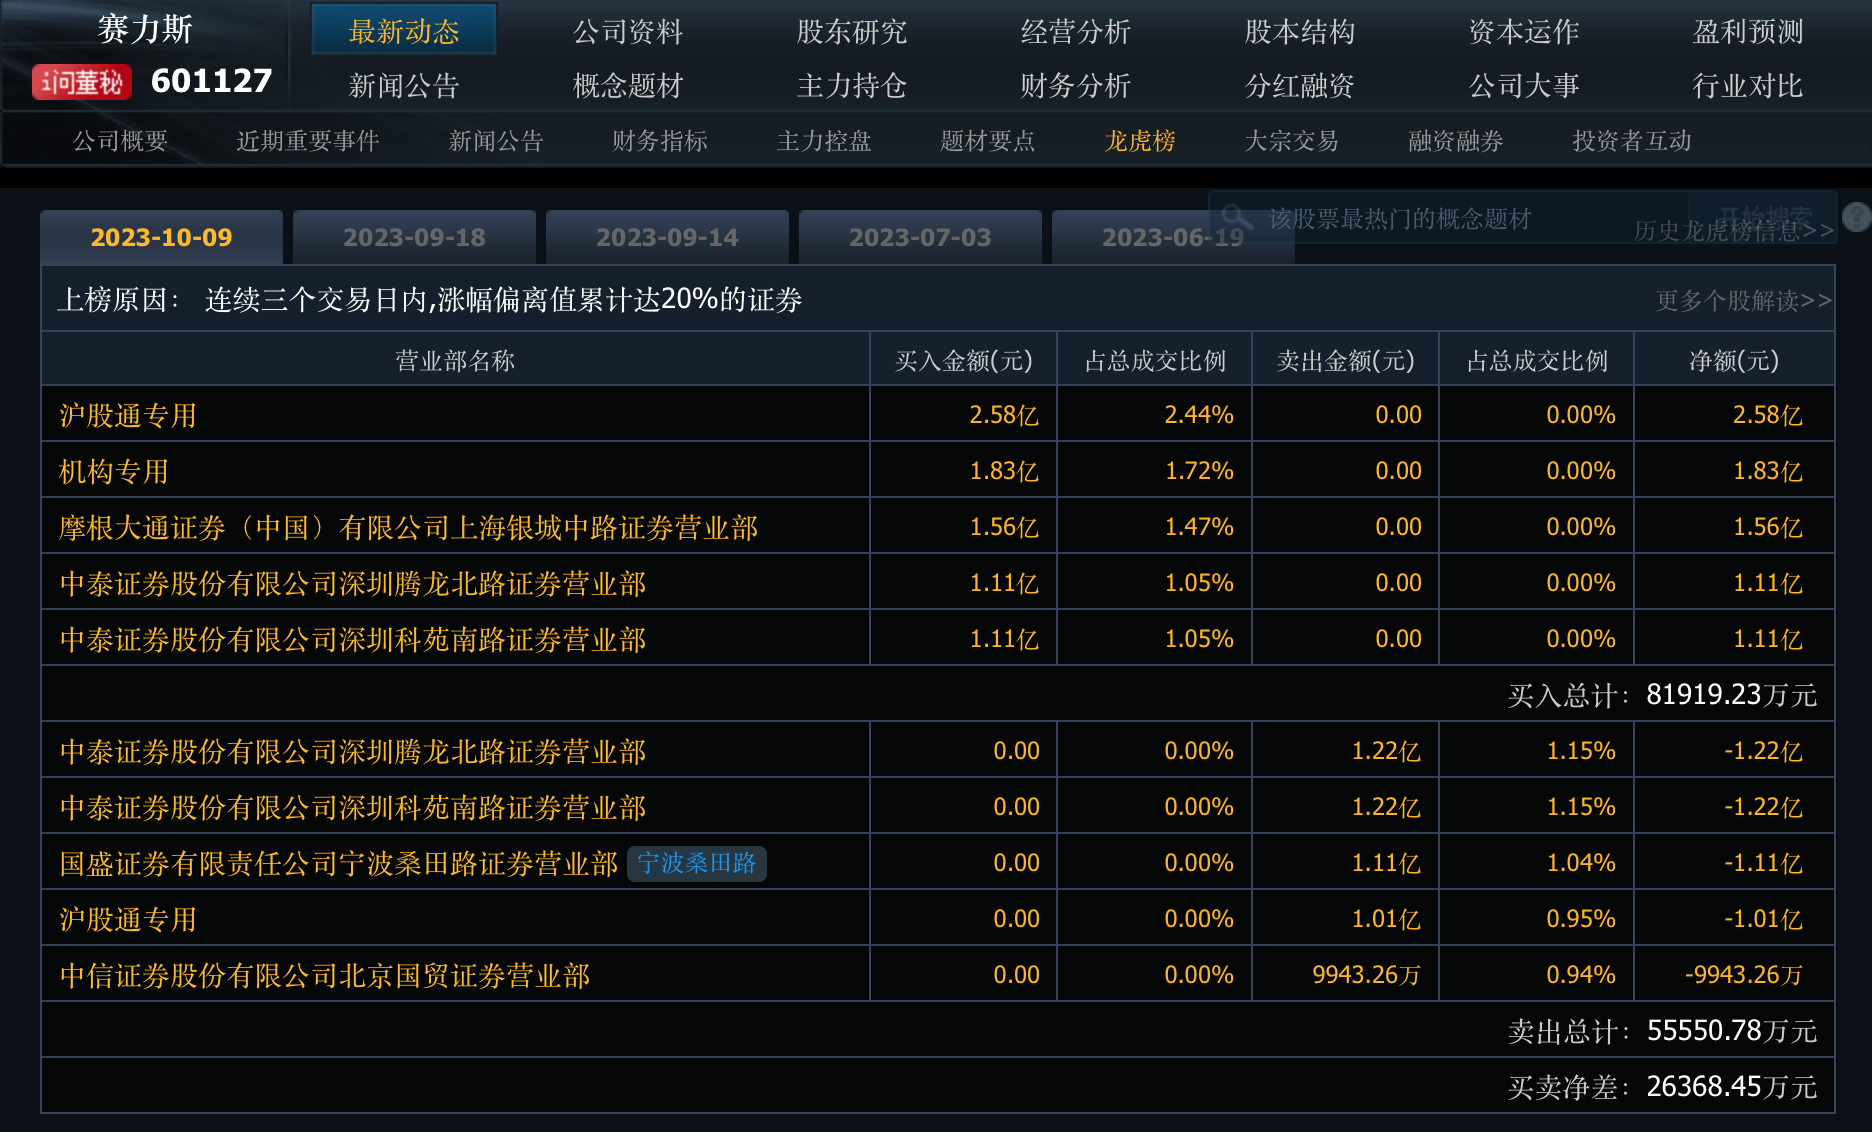Click the stock name 赛力斯
Screen dimensions: 1872x1132
(145, 29)
